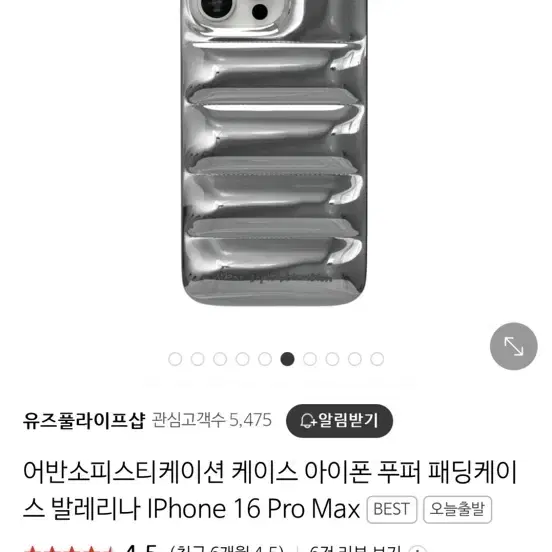
Task: Open the 유즈풀라이프샵 store page
Action: pyautogui.click(x=84, y=420)
